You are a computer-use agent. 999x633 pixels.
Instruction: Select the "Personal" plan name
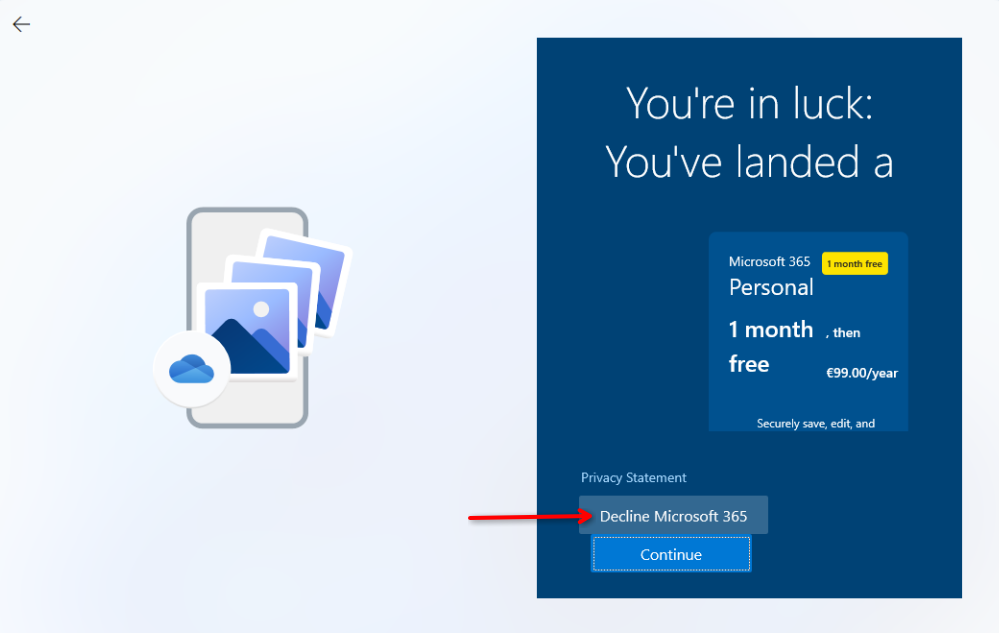tap(771, 287)
